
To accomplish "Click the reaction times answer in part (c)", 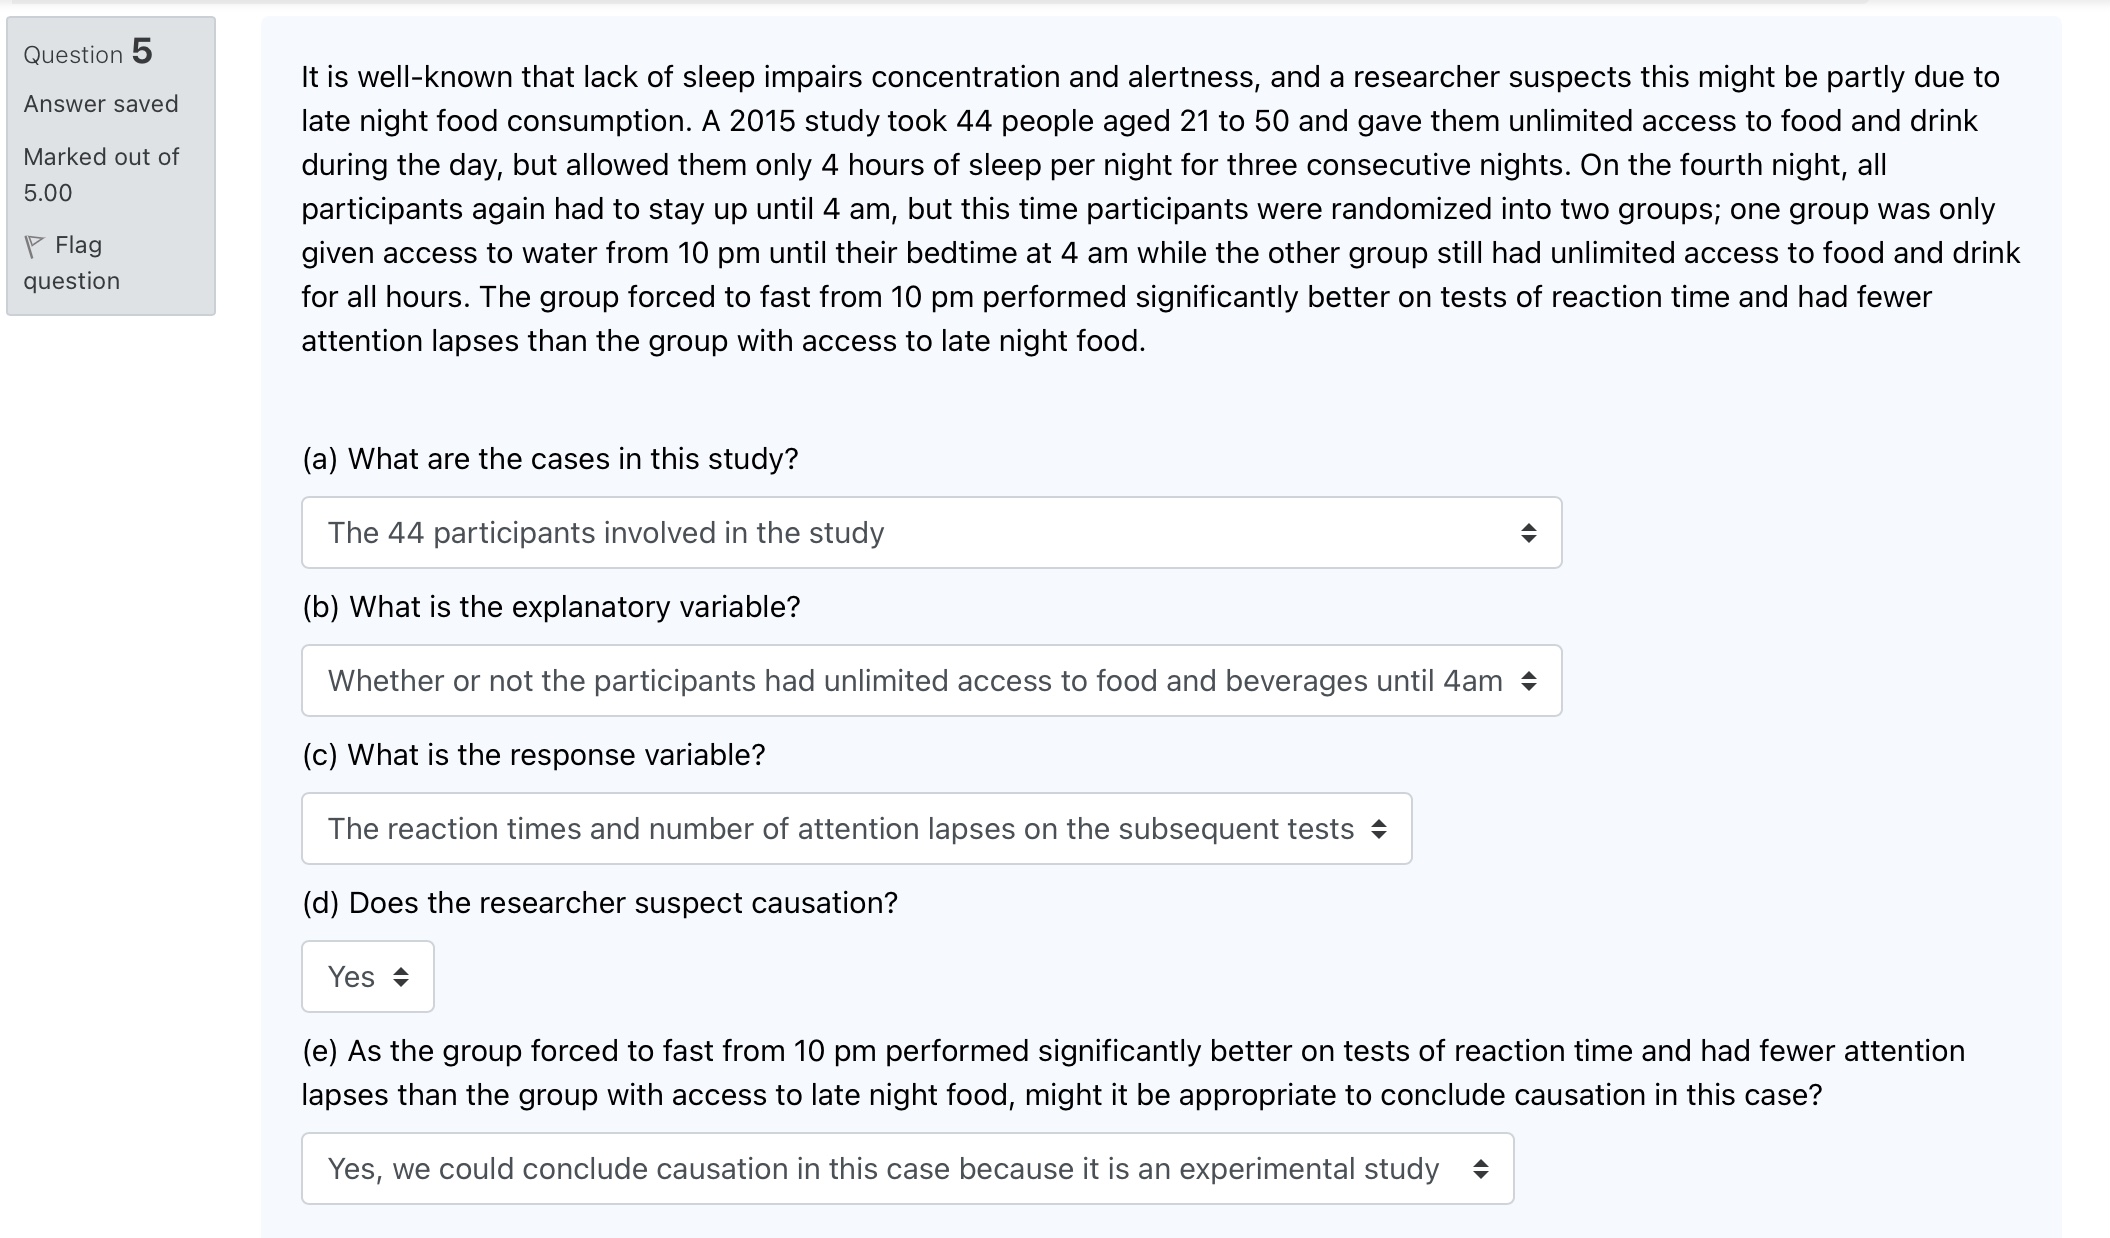I will tap(841, 828).
